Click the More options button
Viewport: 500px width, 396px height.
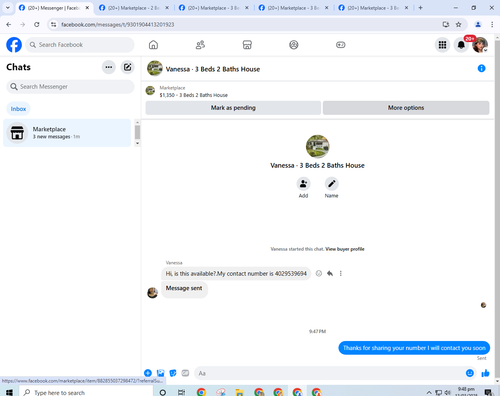406,108
